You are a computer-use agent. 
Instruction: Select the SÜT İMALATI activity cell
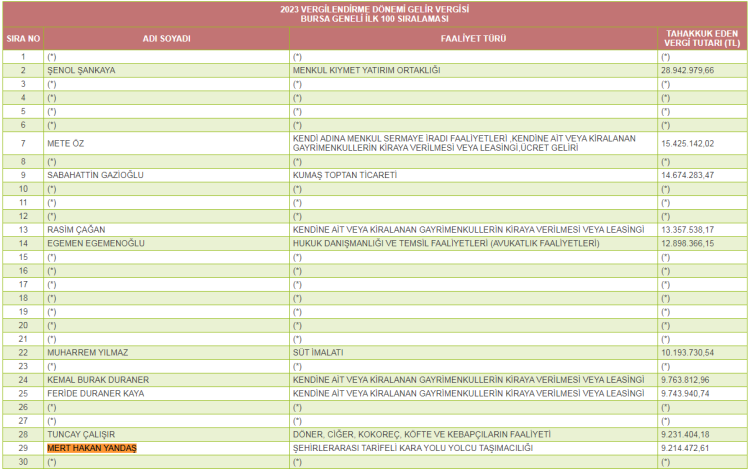[x=318, y=352]
